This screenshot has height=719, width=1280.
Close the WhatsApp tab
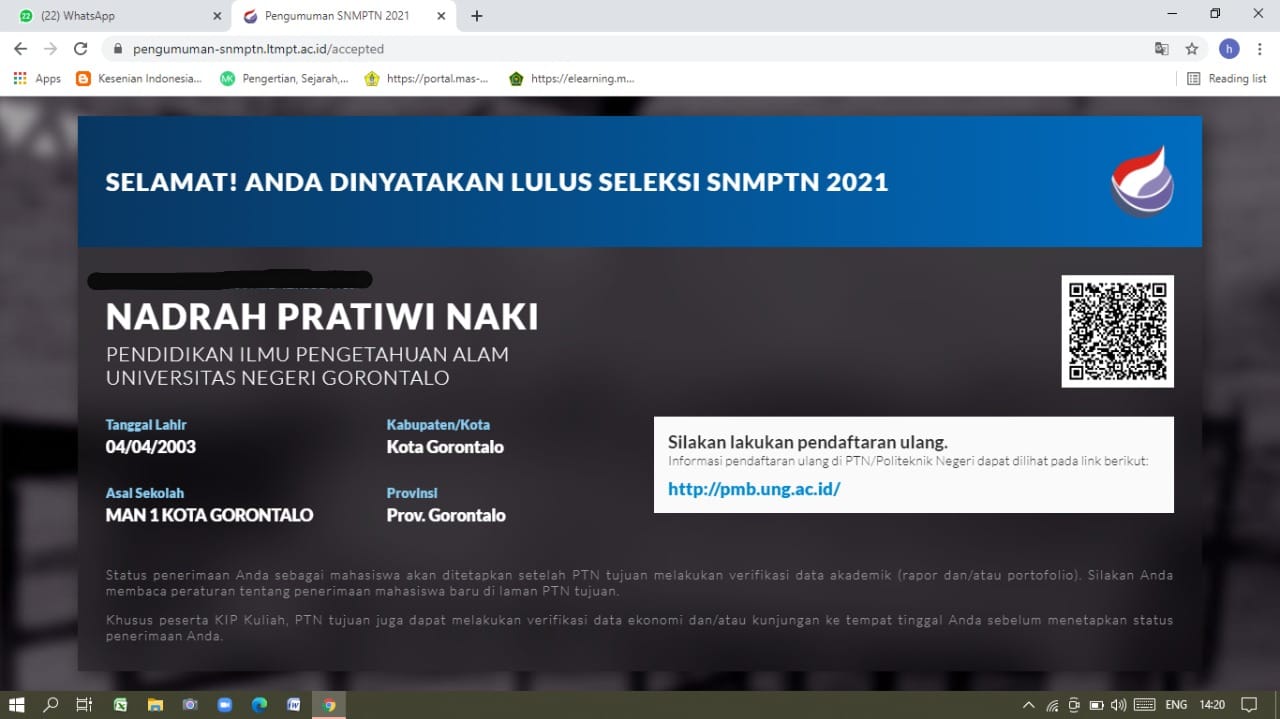[x=218, y=16]
